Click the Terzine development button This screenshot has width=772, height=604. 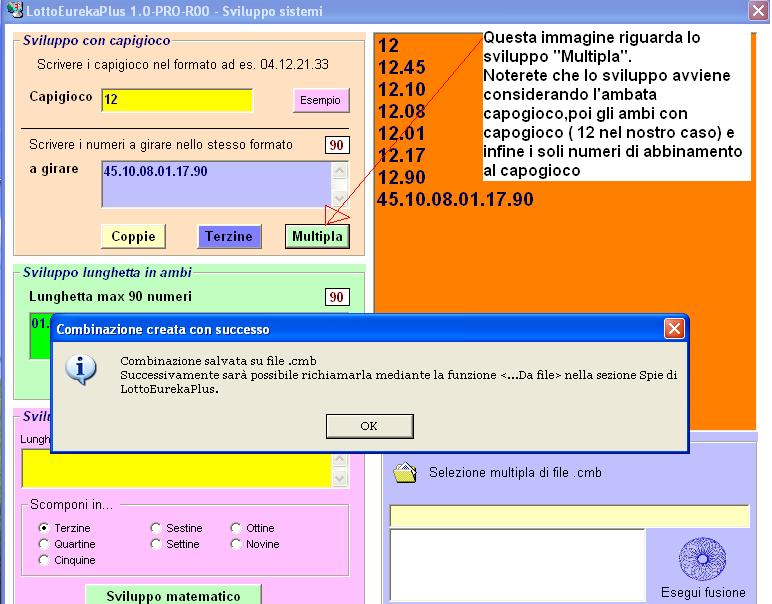tap(229, 236)
